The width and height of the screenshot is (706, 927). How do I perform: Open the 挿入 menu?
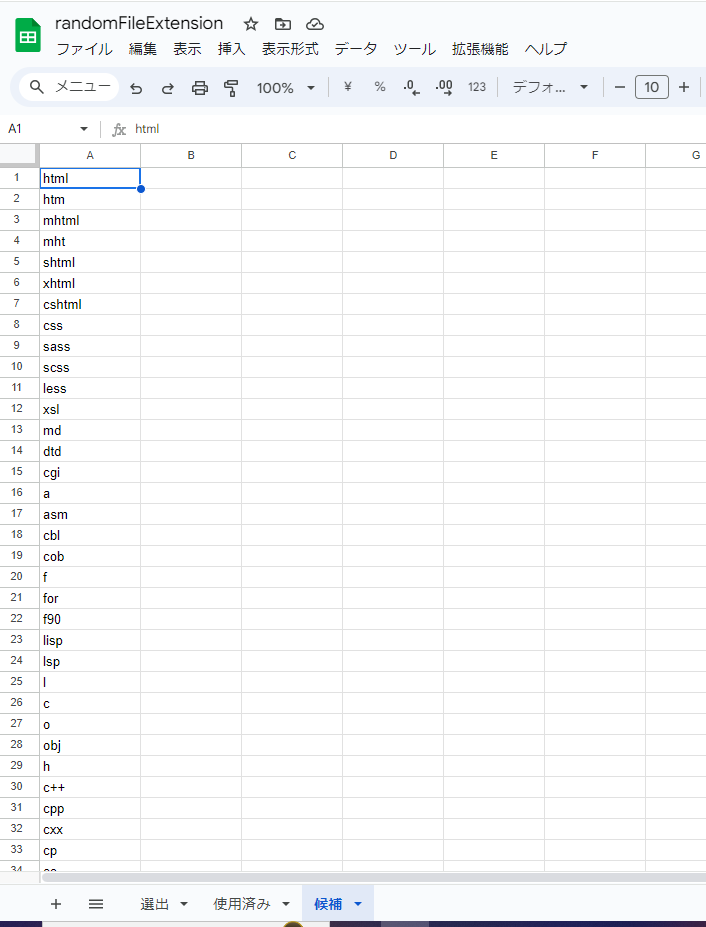(231, 49)
